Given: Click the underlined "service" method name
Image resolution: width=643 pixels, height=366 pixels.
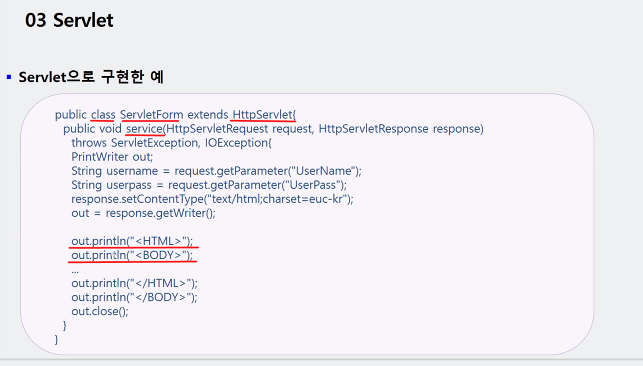Looking at the screenshot, I should point(144,129).
